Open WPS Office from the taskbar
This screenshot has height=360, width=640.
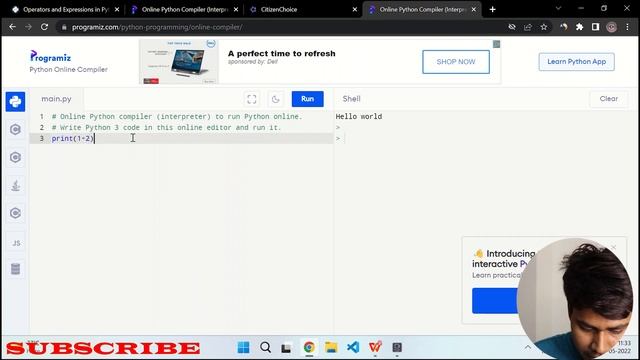pos(375,347)
